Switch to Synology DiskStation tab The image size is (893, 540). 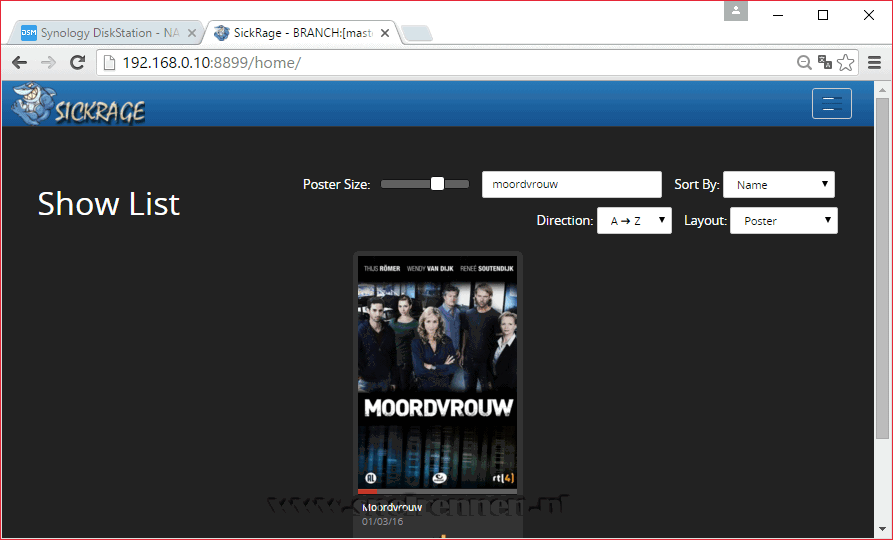click(106, 32)
